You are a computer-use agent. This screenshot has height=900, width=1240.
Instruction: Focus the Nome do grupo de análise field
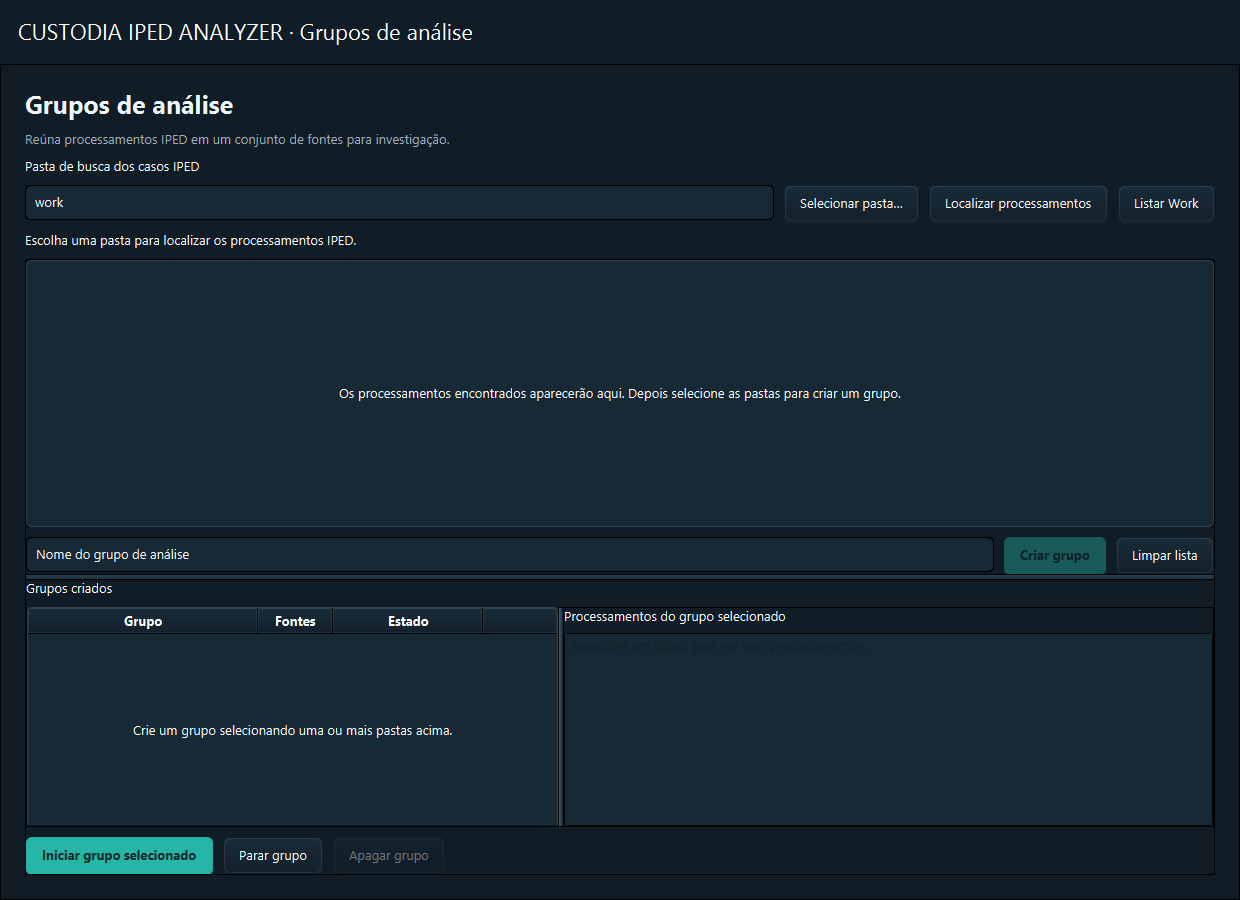[x=510, y=554]
